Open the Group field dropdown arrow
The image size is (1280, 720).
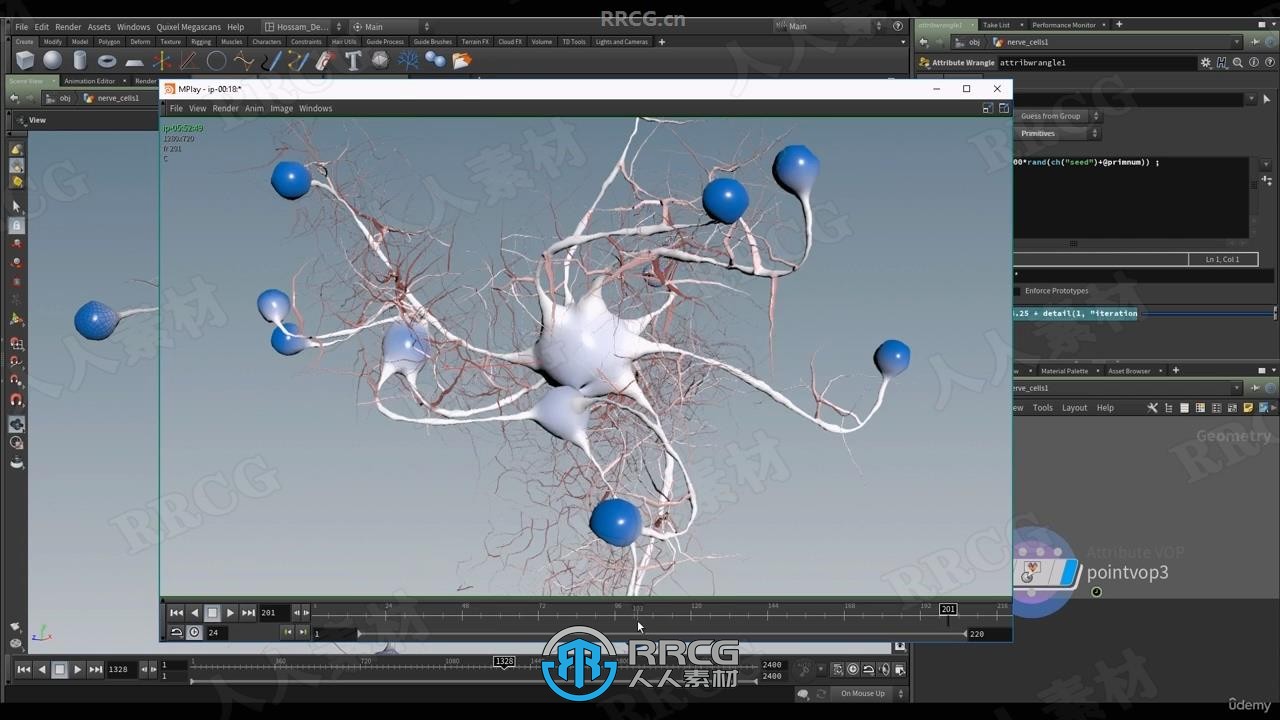(x=1252, y=99)
